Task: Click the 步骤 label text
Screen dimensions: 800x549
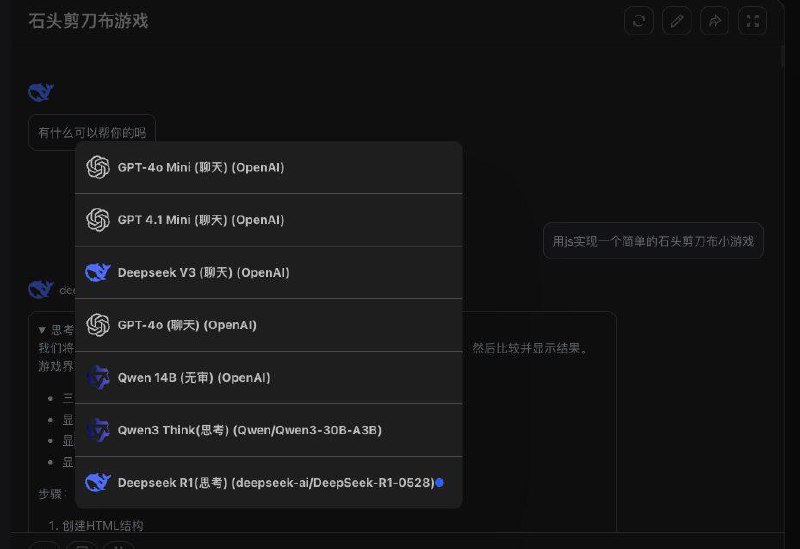Action: pyautogui.click(x=52, y=494)
